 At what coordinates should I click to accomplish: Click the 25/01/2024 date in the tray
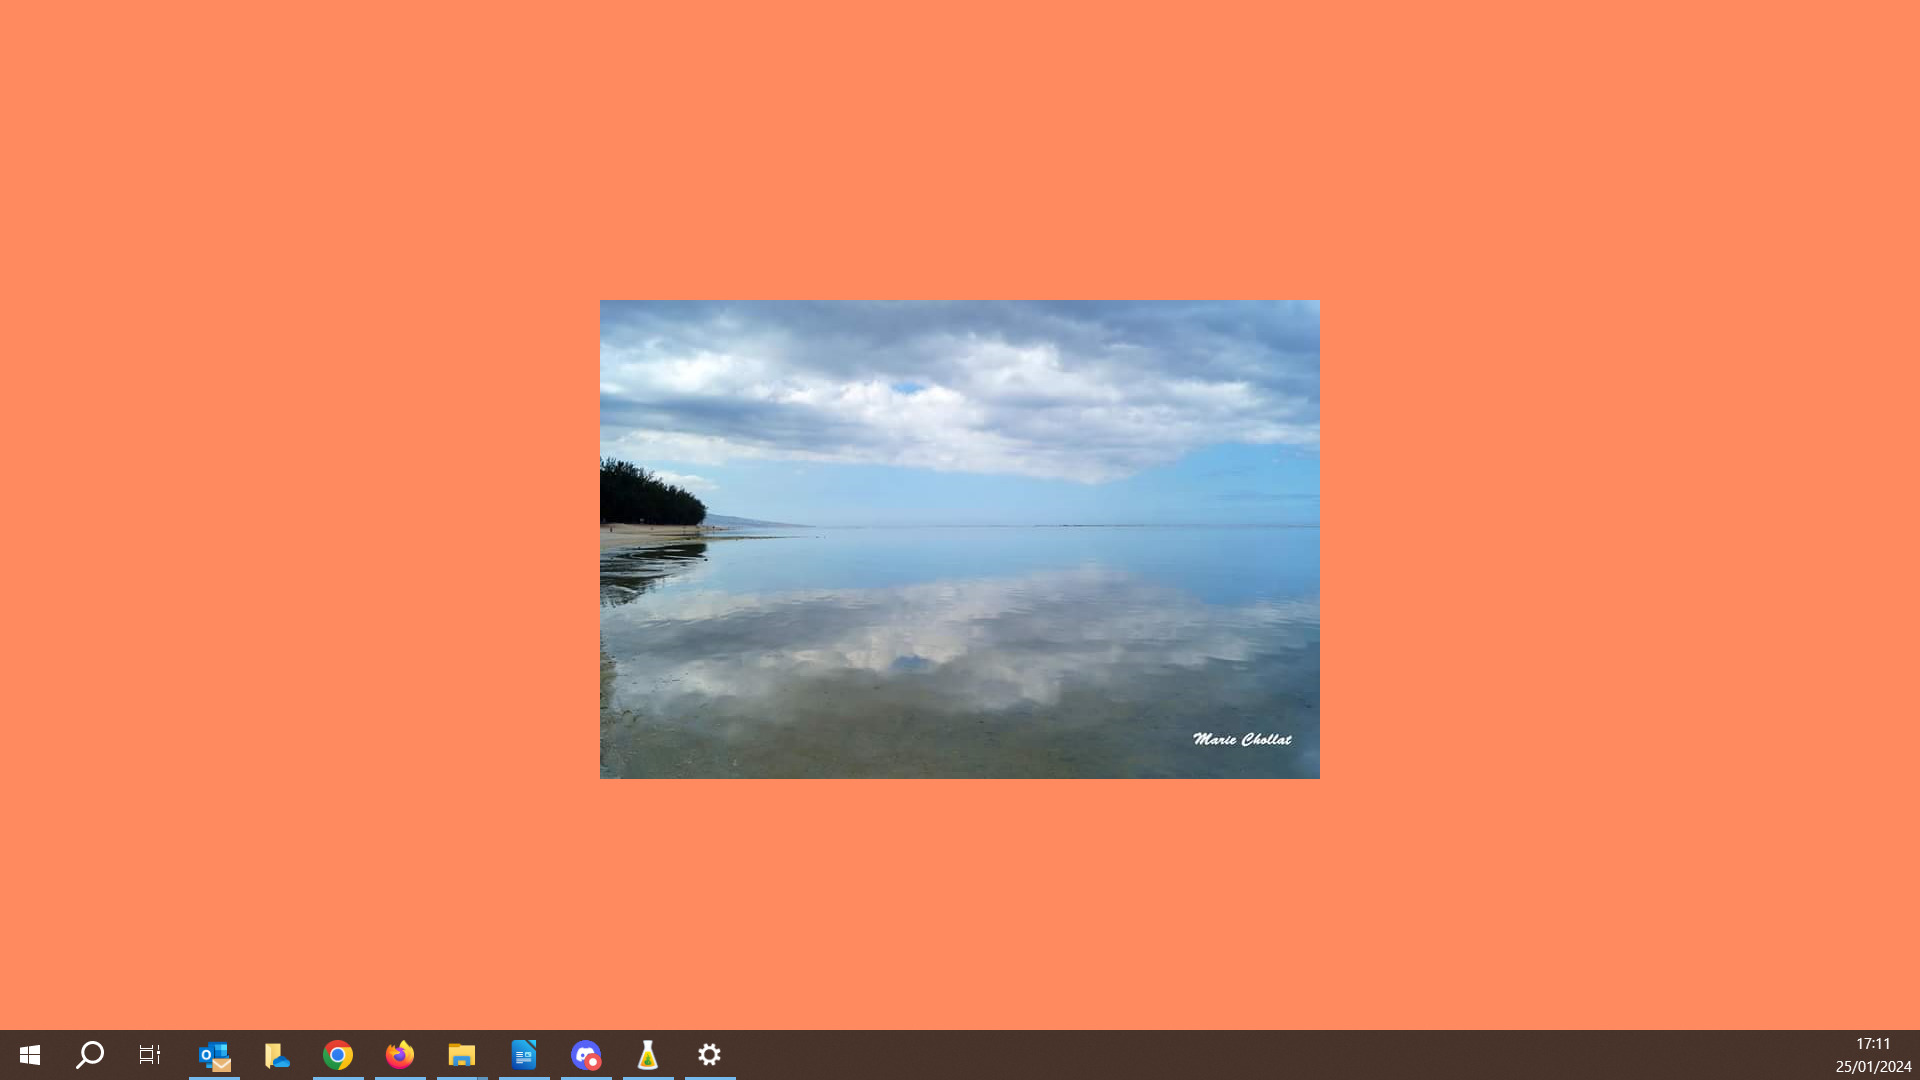coord(1873,1067)
